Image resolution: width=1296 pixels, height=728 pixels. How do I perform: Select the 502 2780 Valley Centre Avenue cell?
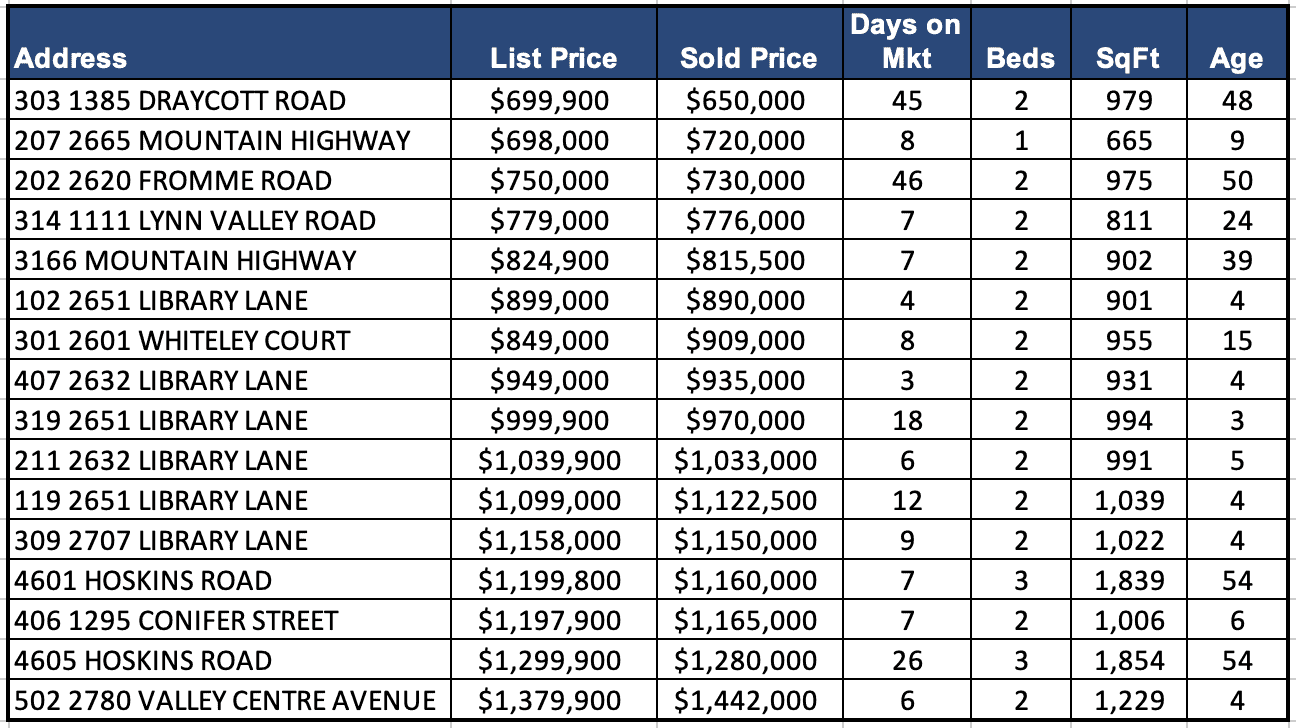(x=225, y=701)
